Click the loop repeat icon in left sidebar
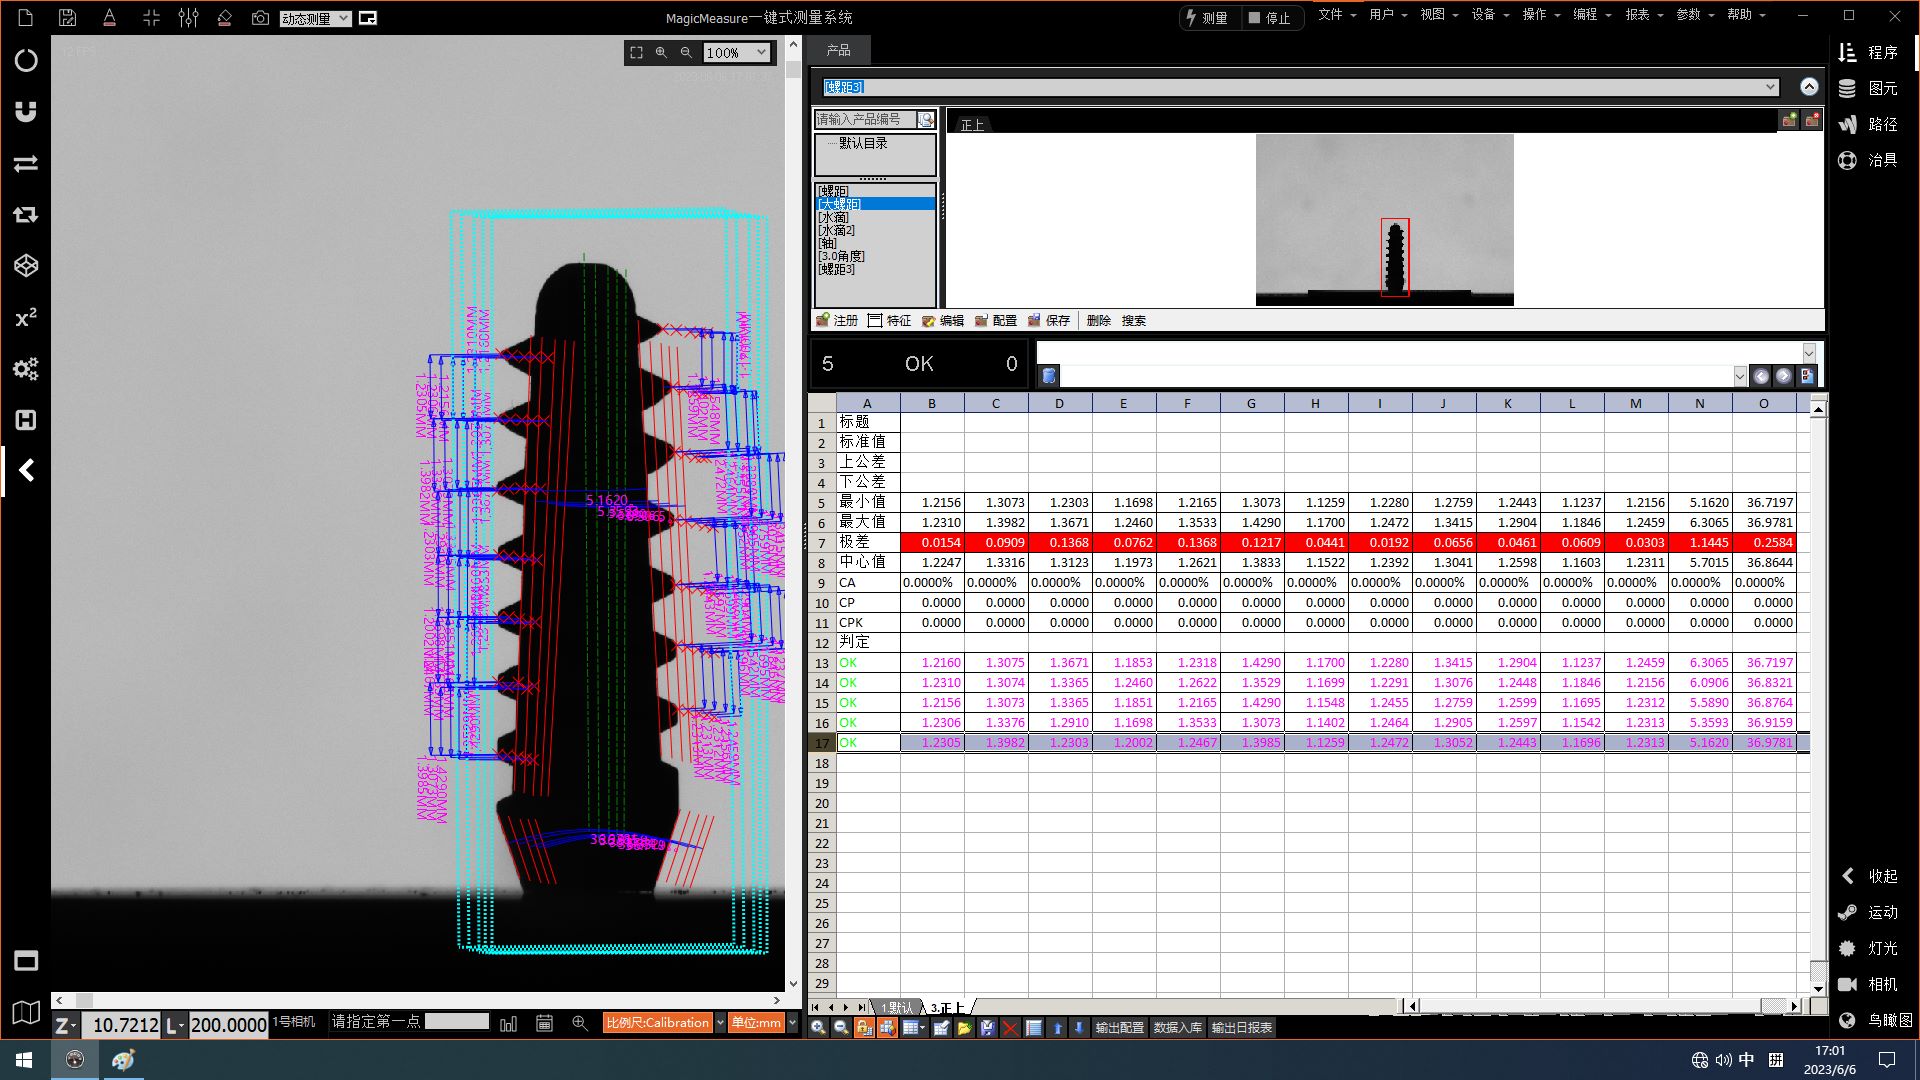Screen dimensions: 1920x1080 (x=26, y=214)
